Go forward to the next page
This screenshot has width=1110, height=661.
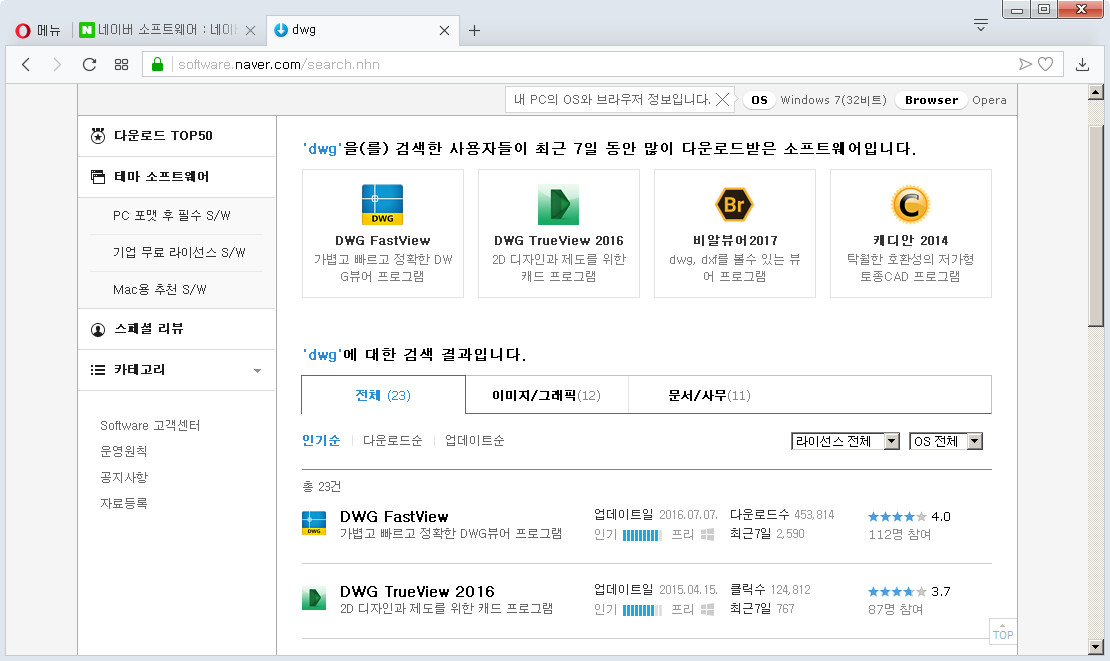click(x=57, y=64)
